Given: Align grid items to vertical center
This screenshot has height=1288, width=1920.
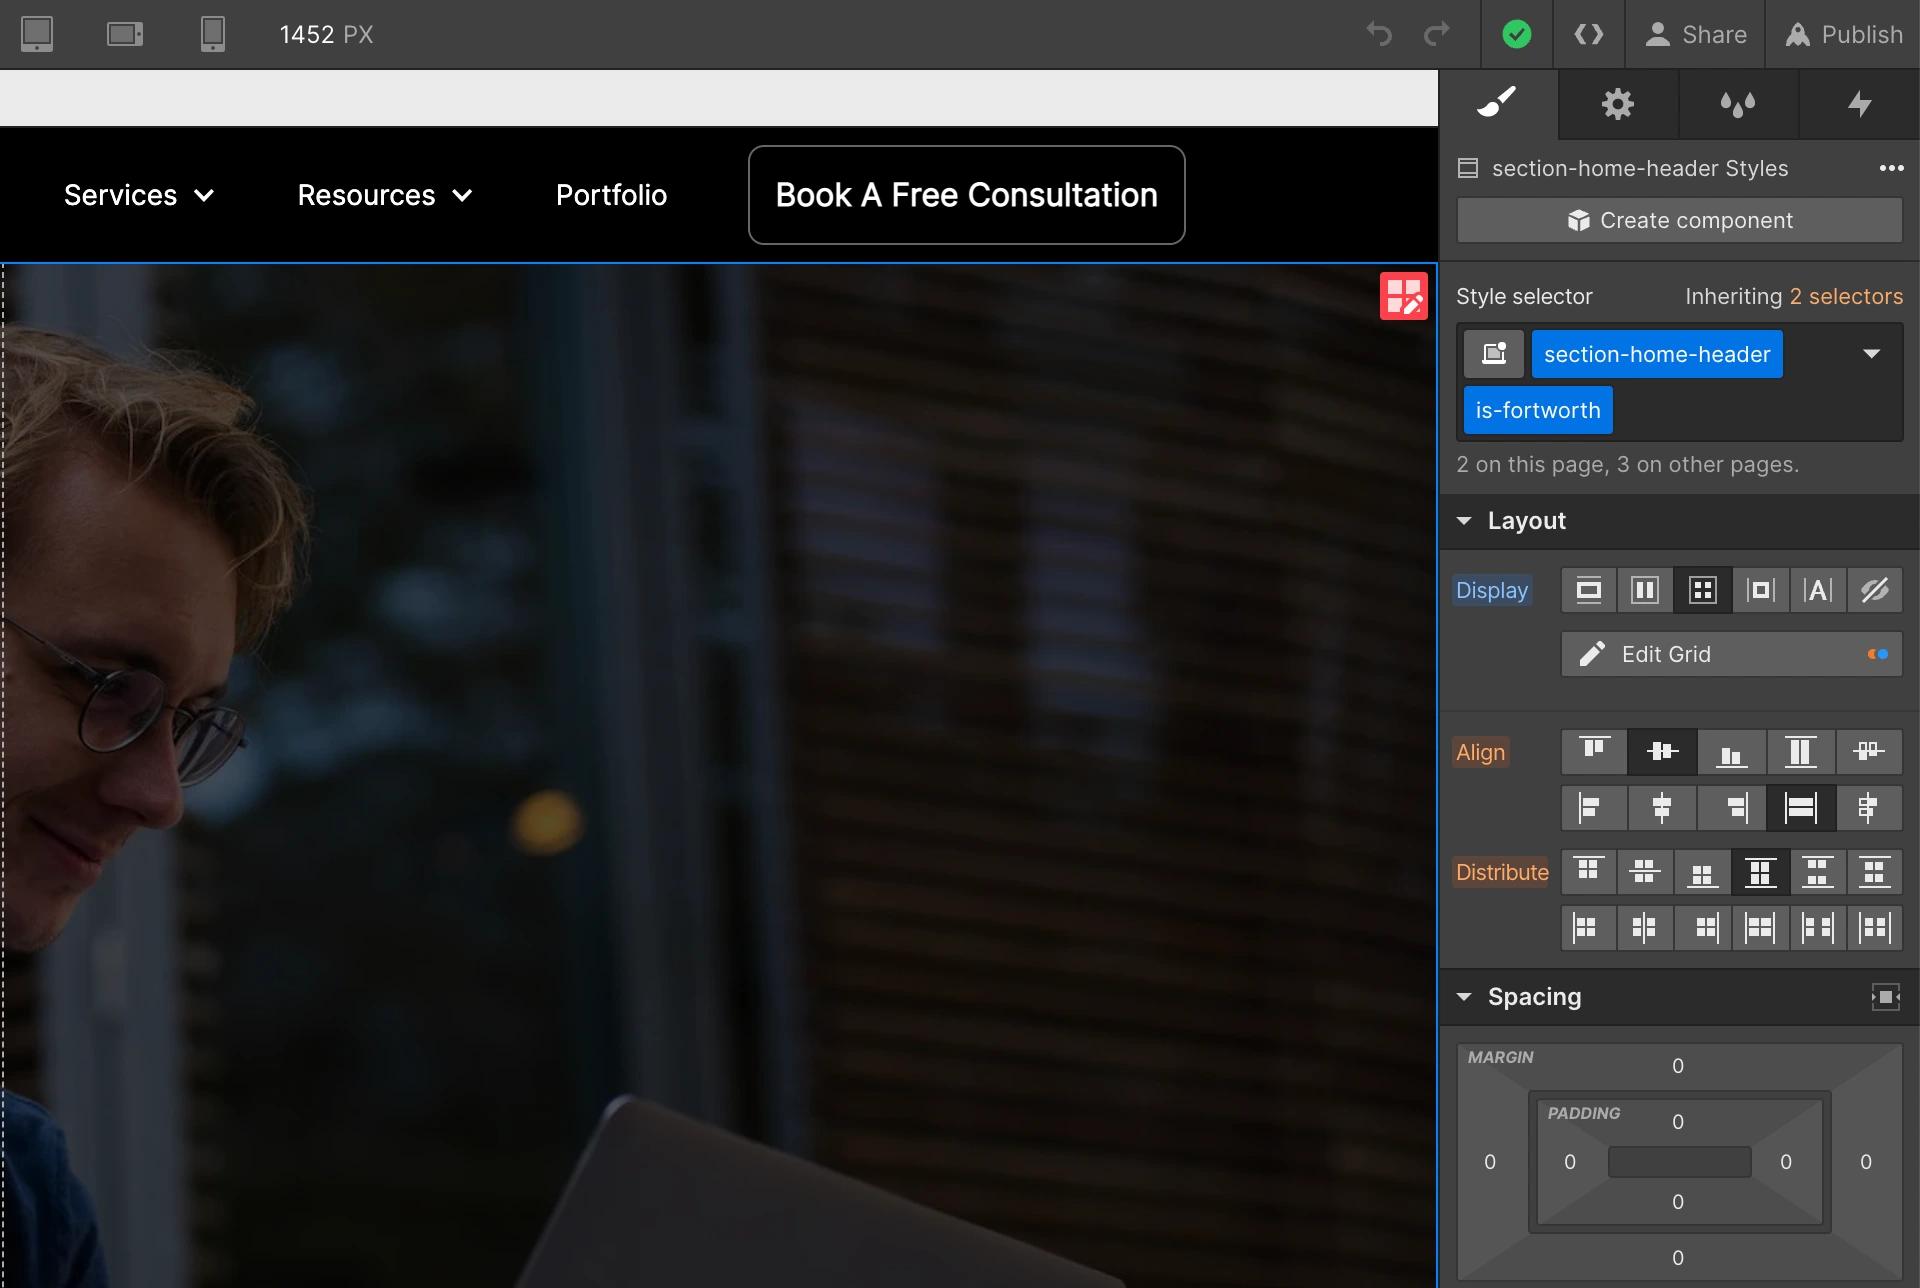Looking at the screenshot, I should 1662,751.
